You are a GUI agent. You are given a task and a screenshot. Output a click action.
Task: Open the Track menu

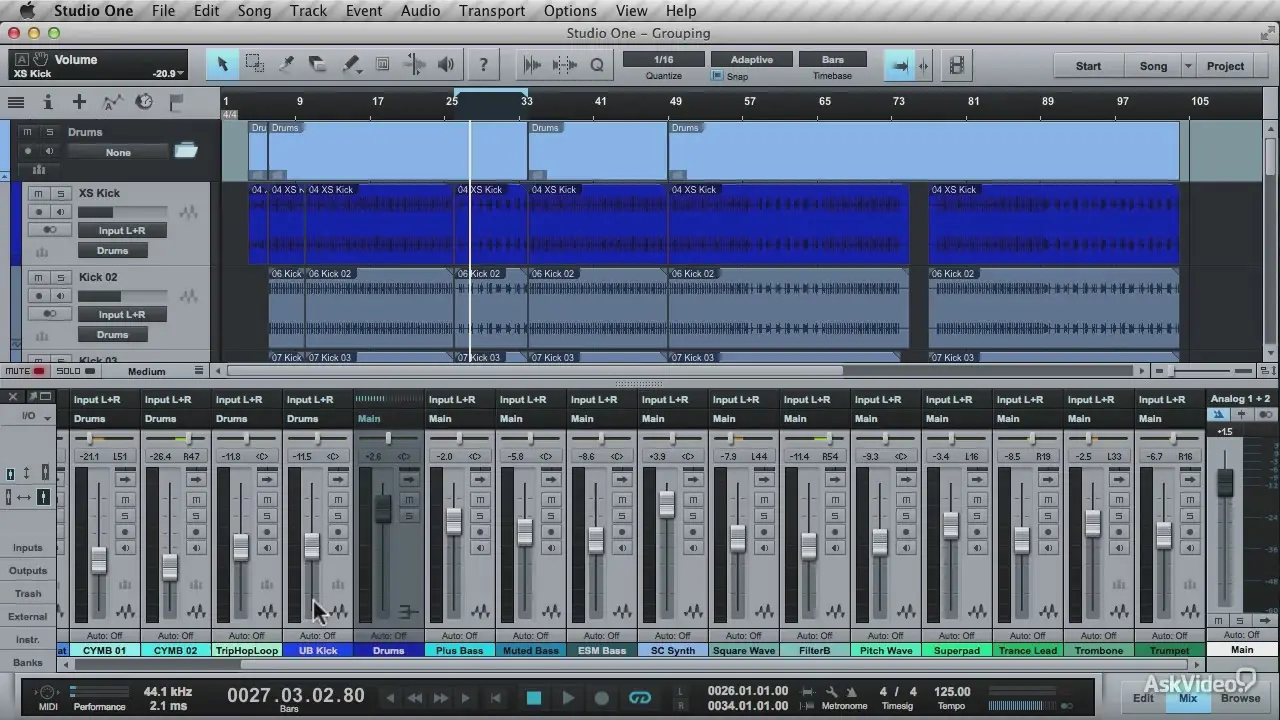[308, 11]
